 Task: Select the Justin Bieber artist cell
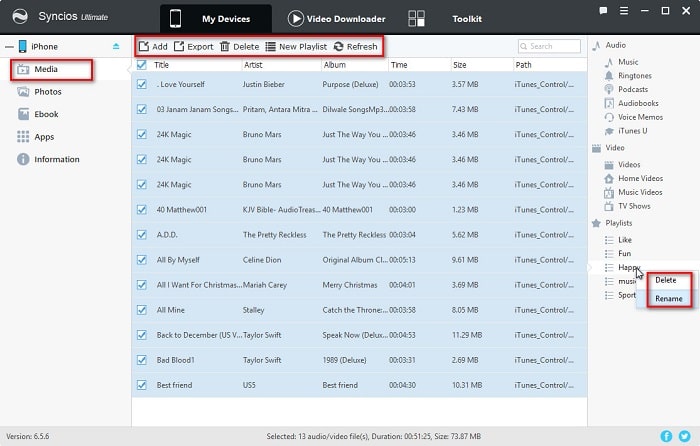tap(263, 84)
